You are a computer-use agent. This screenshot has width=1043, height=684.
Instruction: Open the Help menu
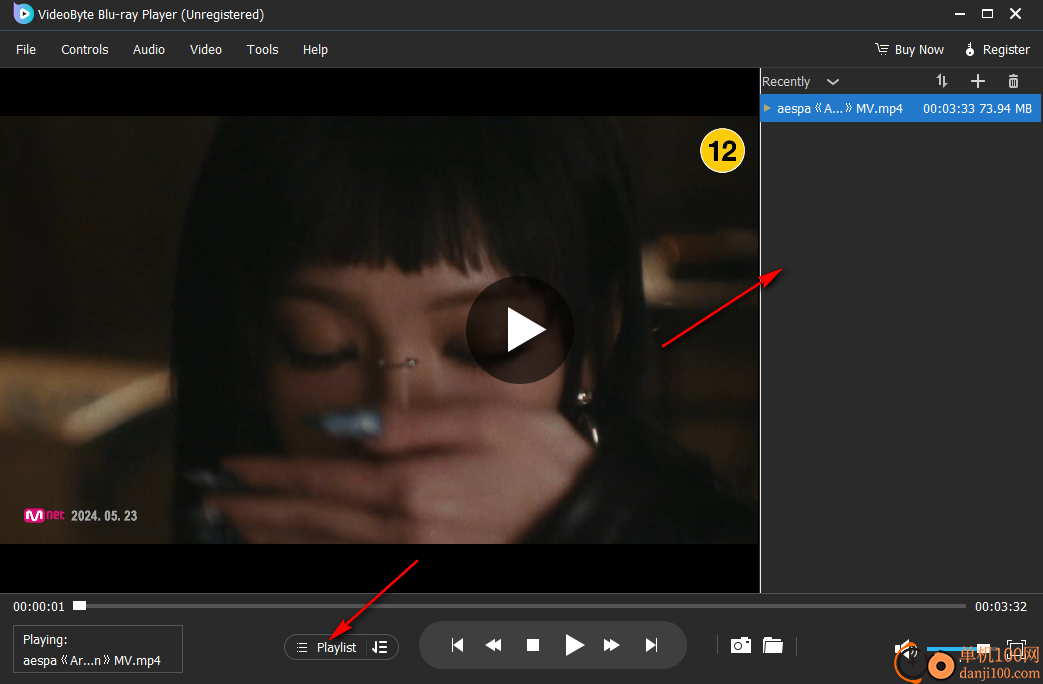[315, 50]
